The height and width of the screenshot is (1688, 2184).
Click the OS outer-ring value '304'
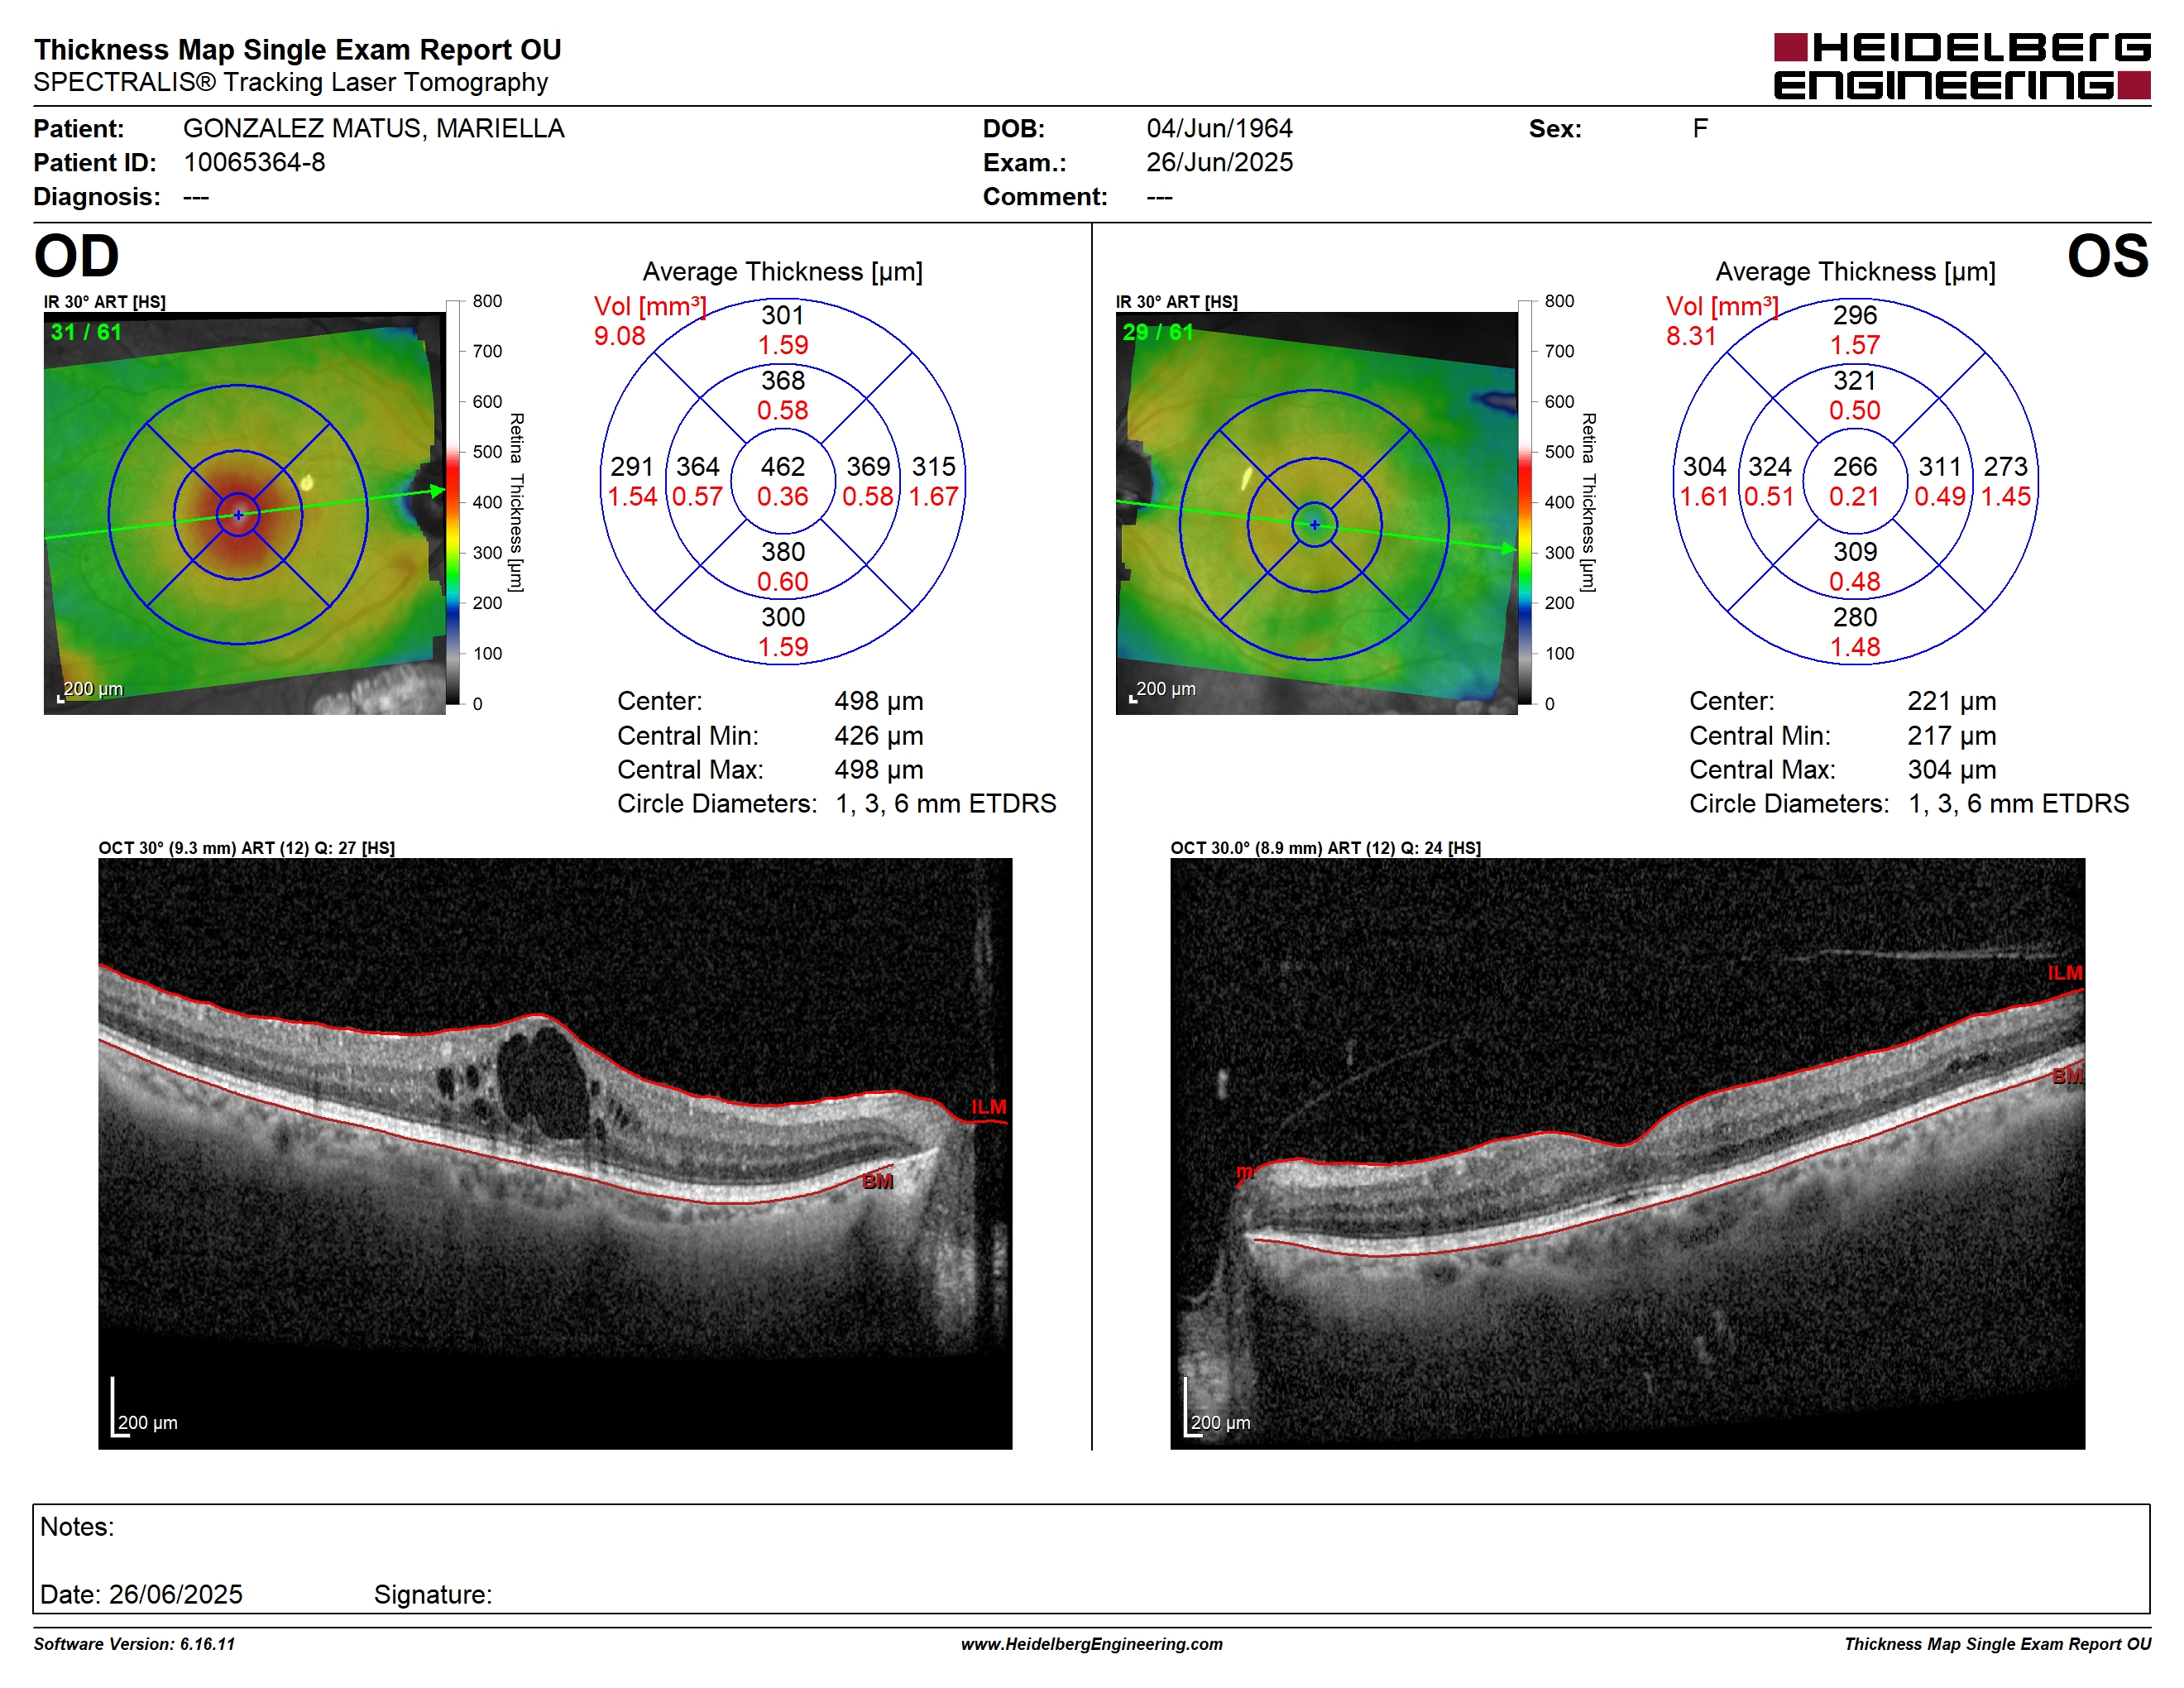[1704, 466]
